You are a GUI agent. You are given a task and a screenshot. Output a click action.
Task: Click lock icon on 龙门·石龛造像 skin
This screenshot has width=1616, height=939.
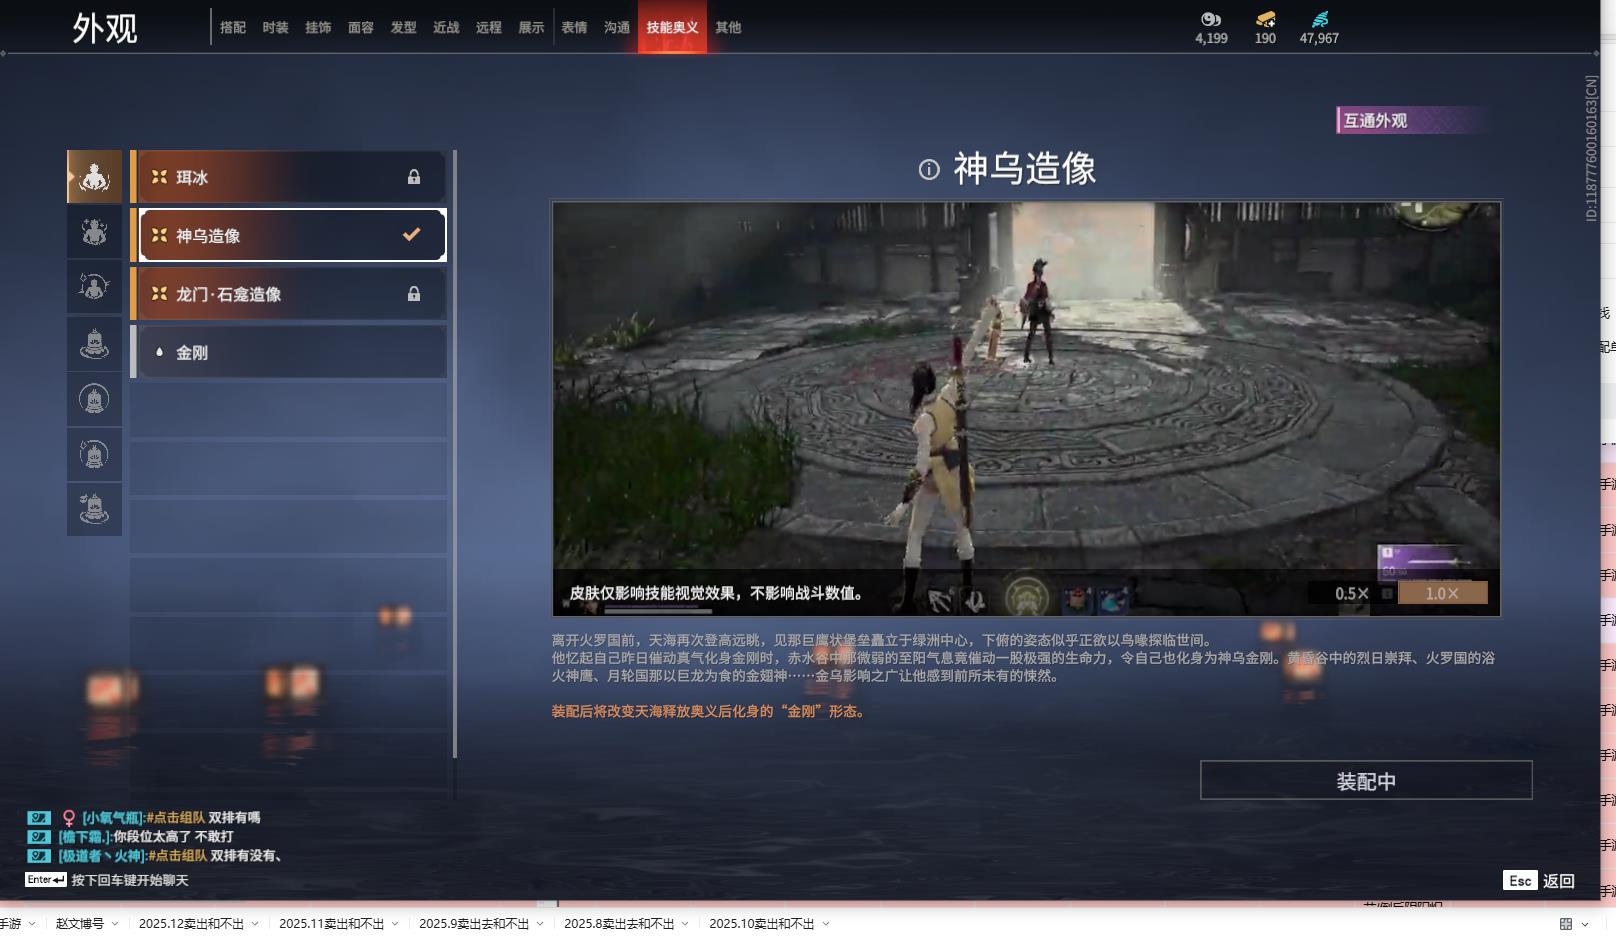click(x=413, y=294)
